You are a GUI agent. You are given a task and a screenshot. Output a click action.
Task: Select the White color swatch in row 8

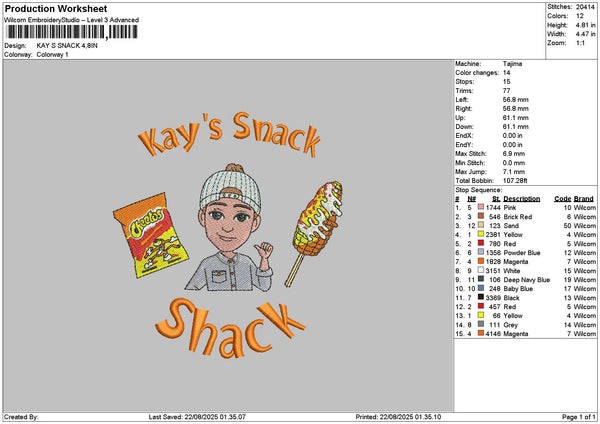pos(481,270)
